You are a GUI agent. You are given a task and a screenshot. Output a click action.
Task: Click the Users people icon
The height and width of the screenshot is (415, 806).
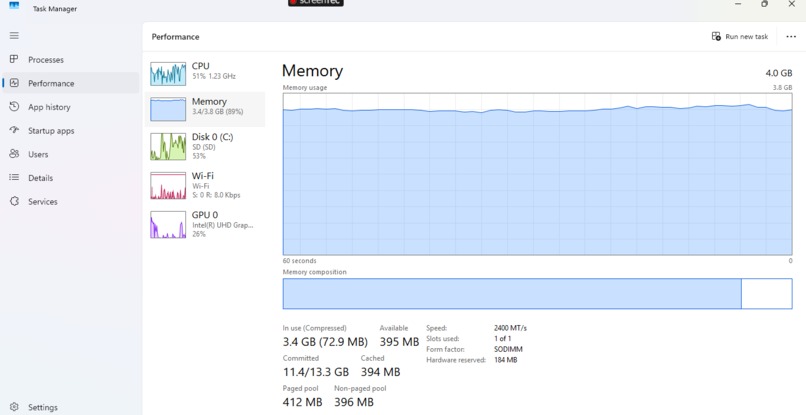[14, 154]
